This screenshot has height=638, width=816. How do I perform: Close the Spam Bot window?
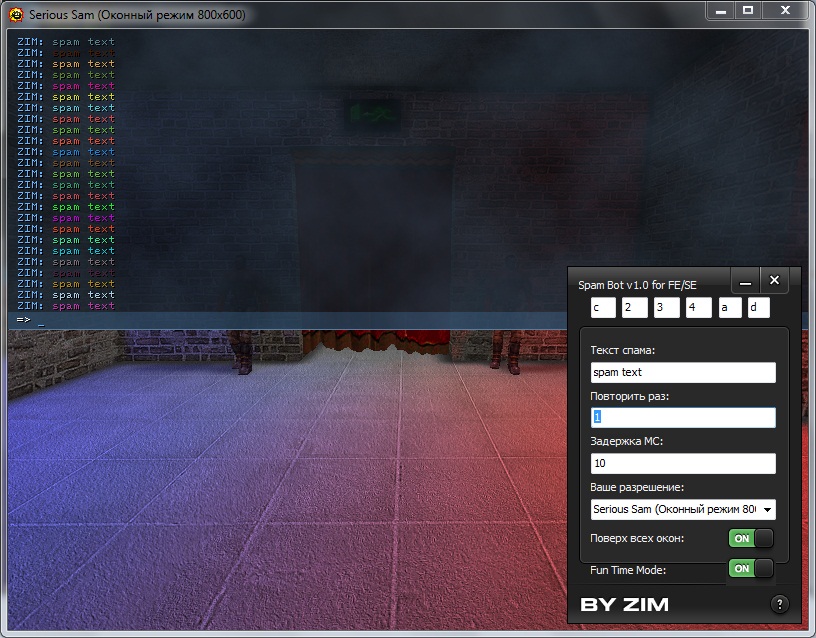click(774, 280)
